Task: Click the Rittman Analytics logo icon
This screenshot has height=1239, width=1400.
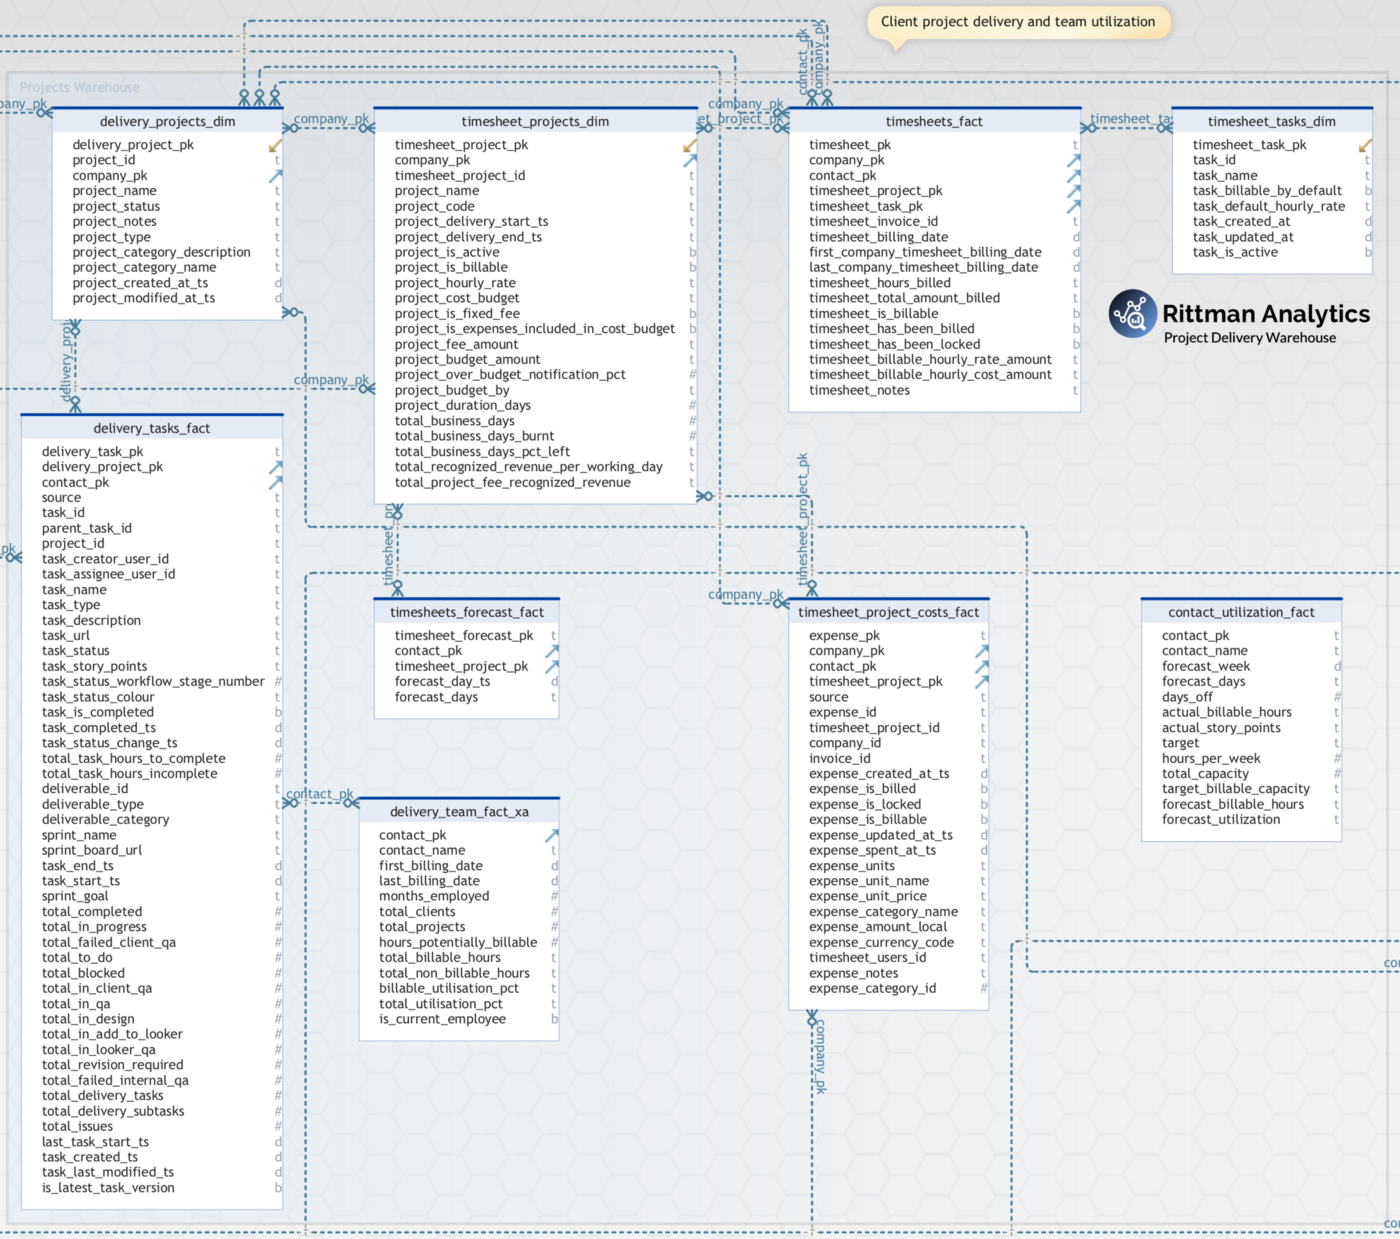Action: (1132, 314)
